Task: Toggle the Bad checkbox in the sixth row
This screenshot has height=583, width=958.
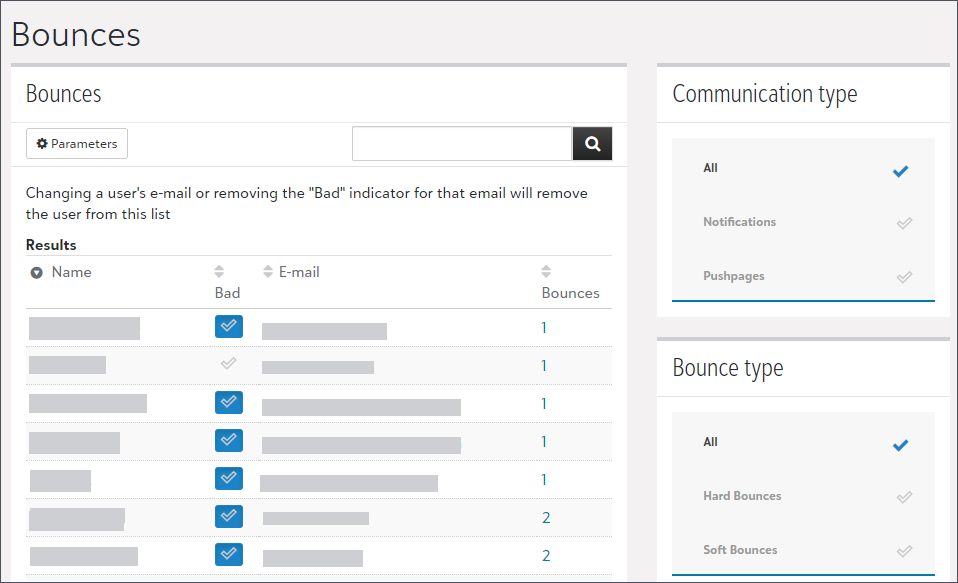Action: pos(229,516)
